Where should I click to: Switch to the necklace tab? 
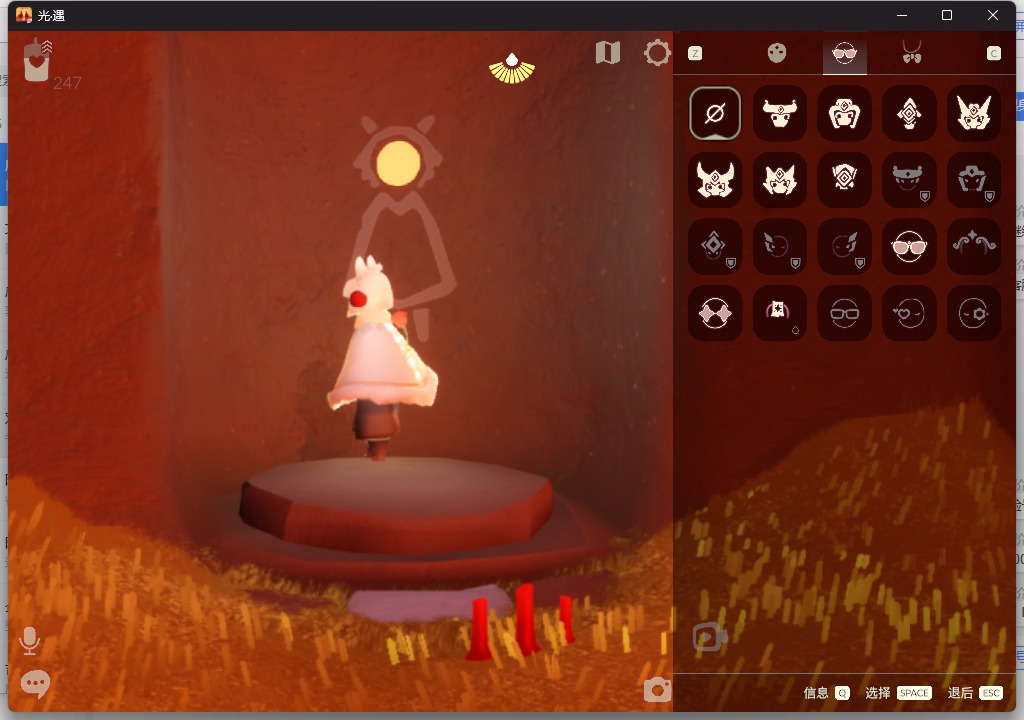(912, 52)
